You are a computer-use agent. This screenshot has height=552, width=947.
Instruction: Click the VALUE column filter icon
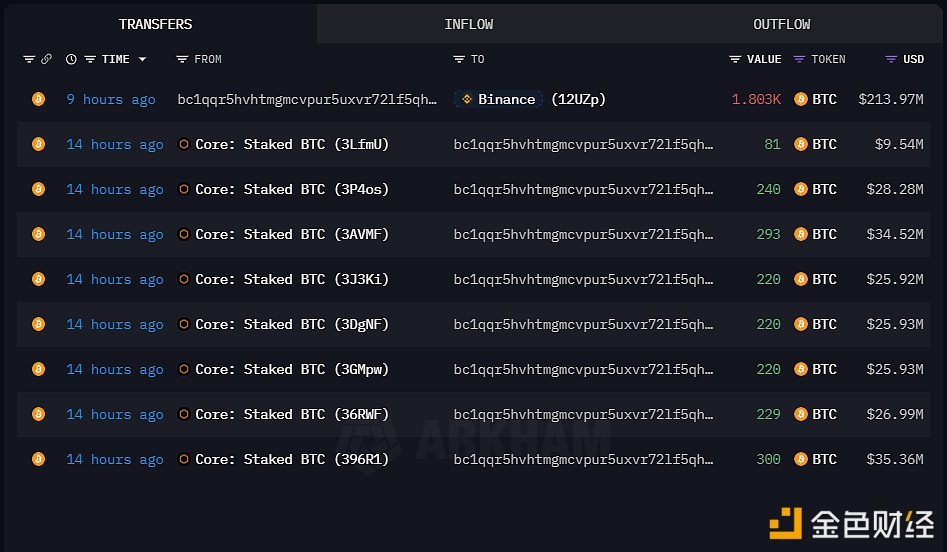(735, 59)
